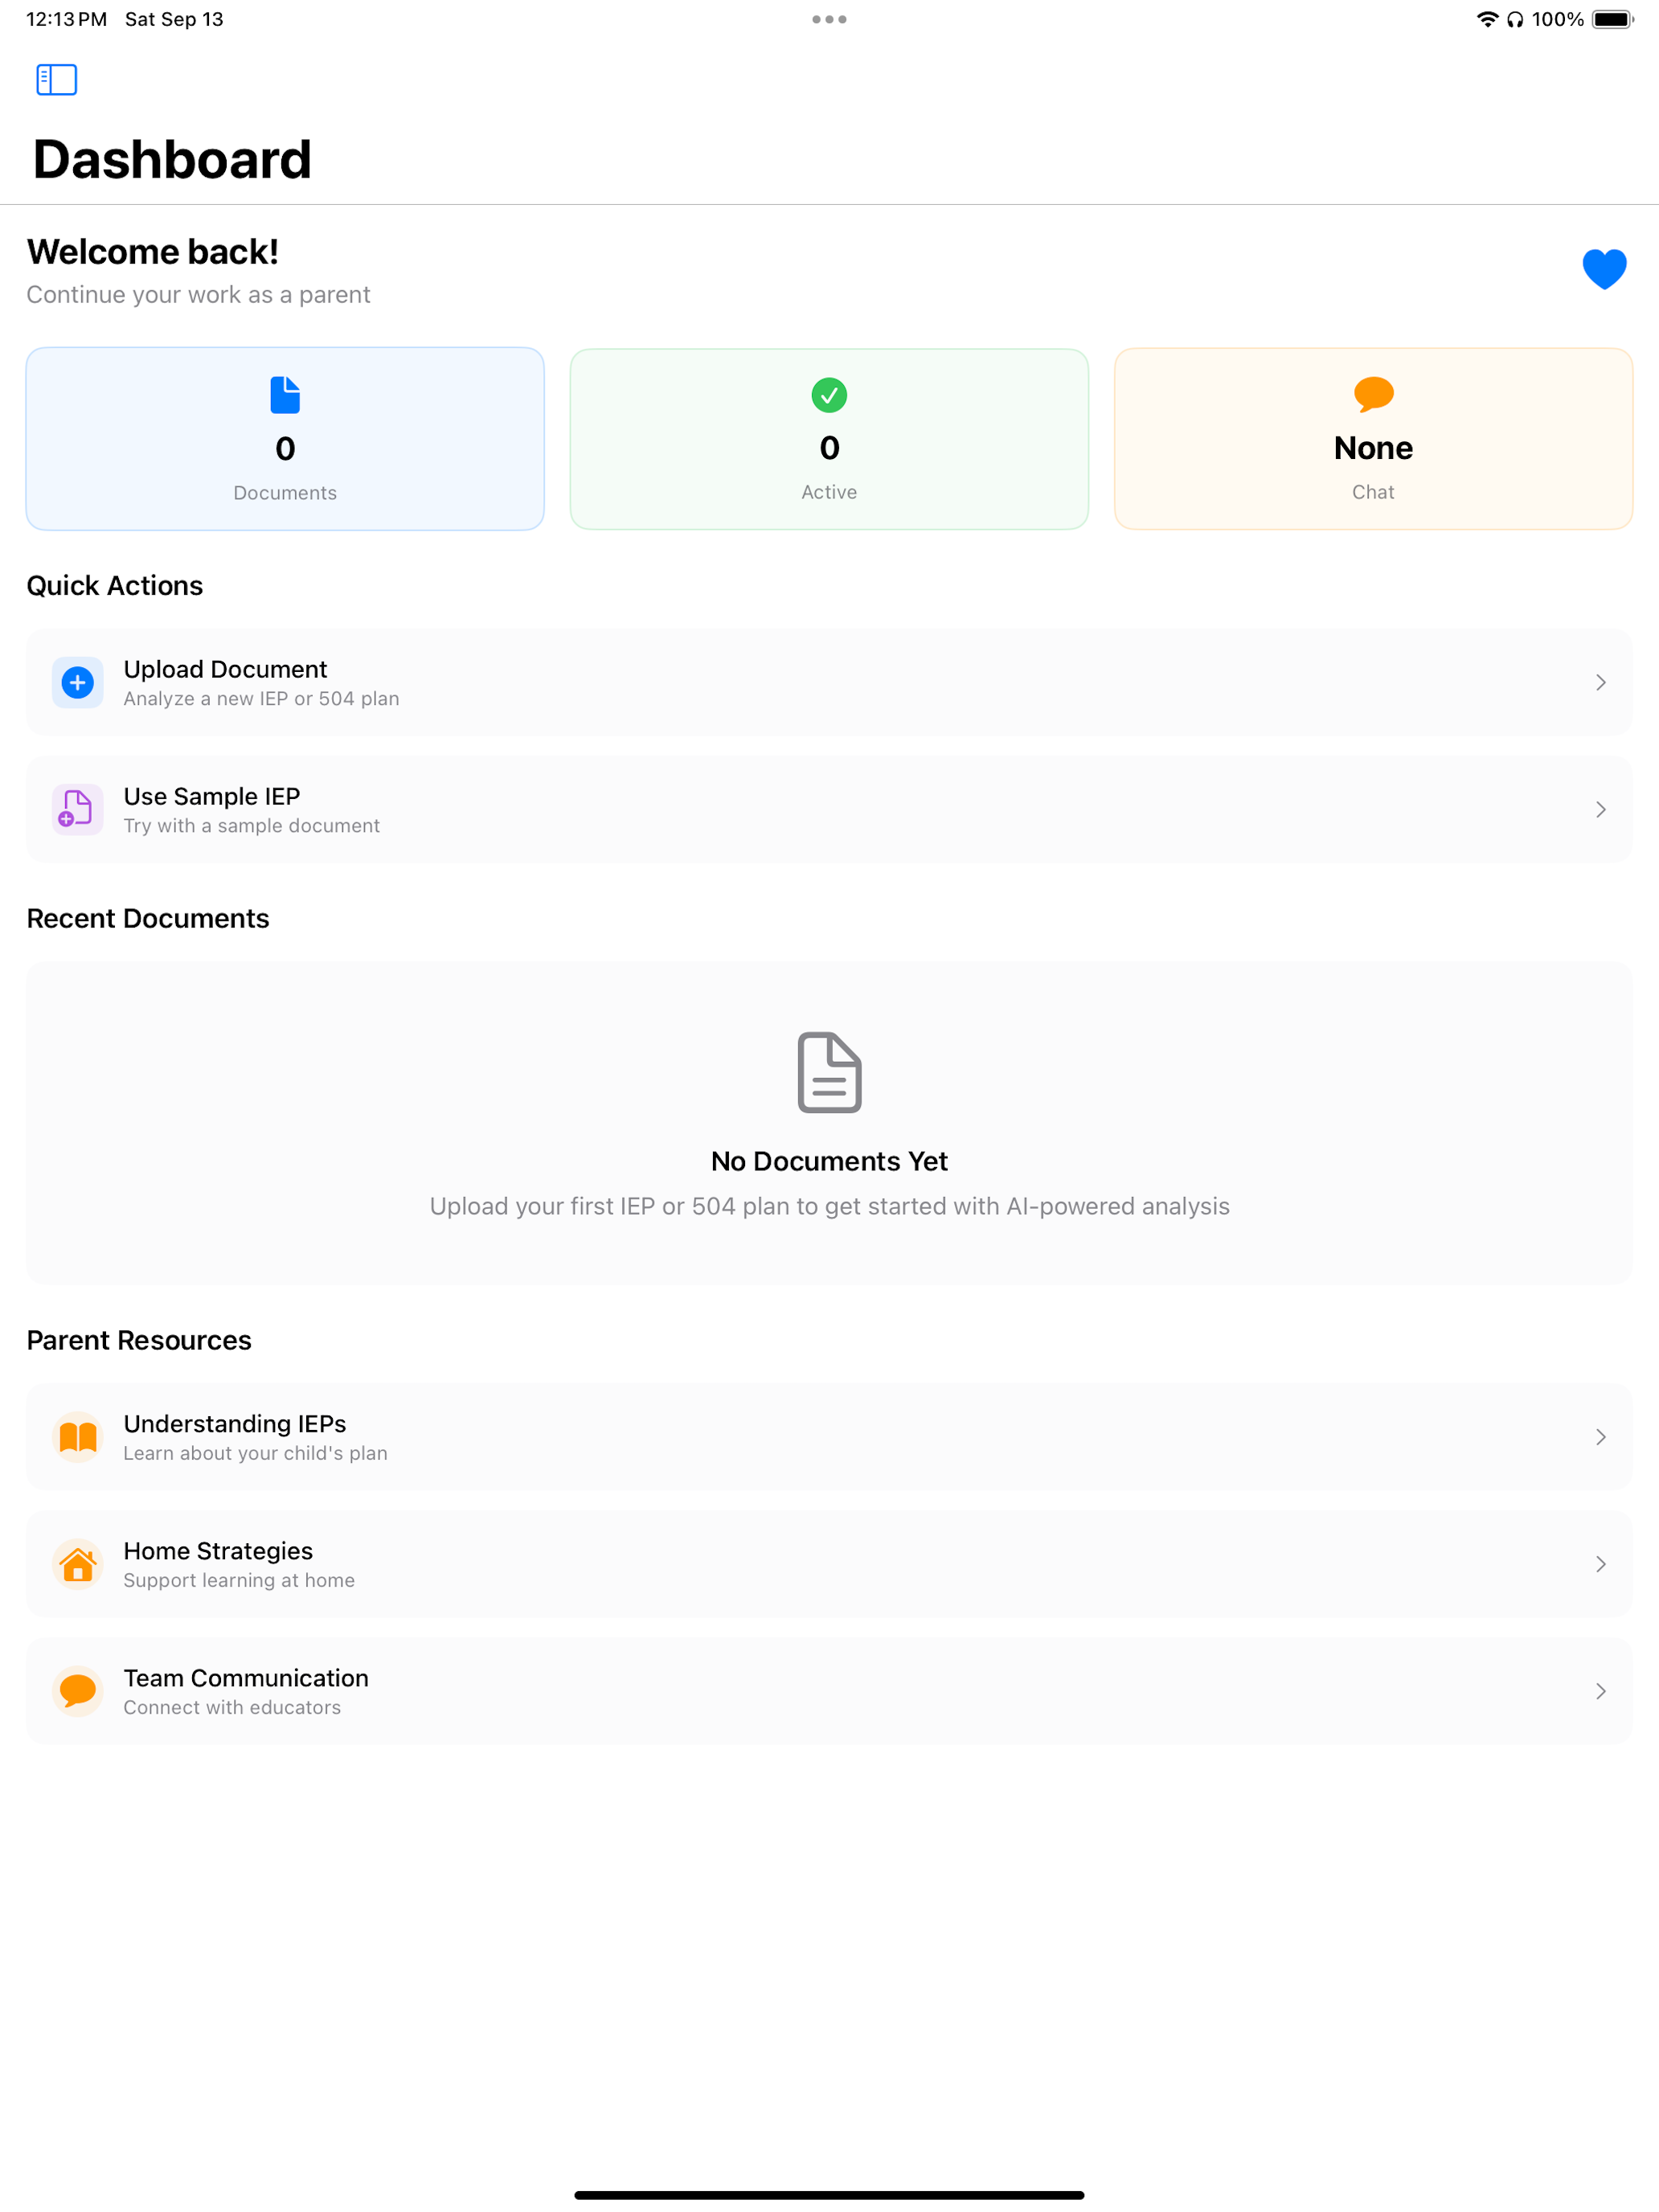Tap the blue document icon in Documents card
The width and height of the screenshot is (1659, 2212).
coord(285,395)
